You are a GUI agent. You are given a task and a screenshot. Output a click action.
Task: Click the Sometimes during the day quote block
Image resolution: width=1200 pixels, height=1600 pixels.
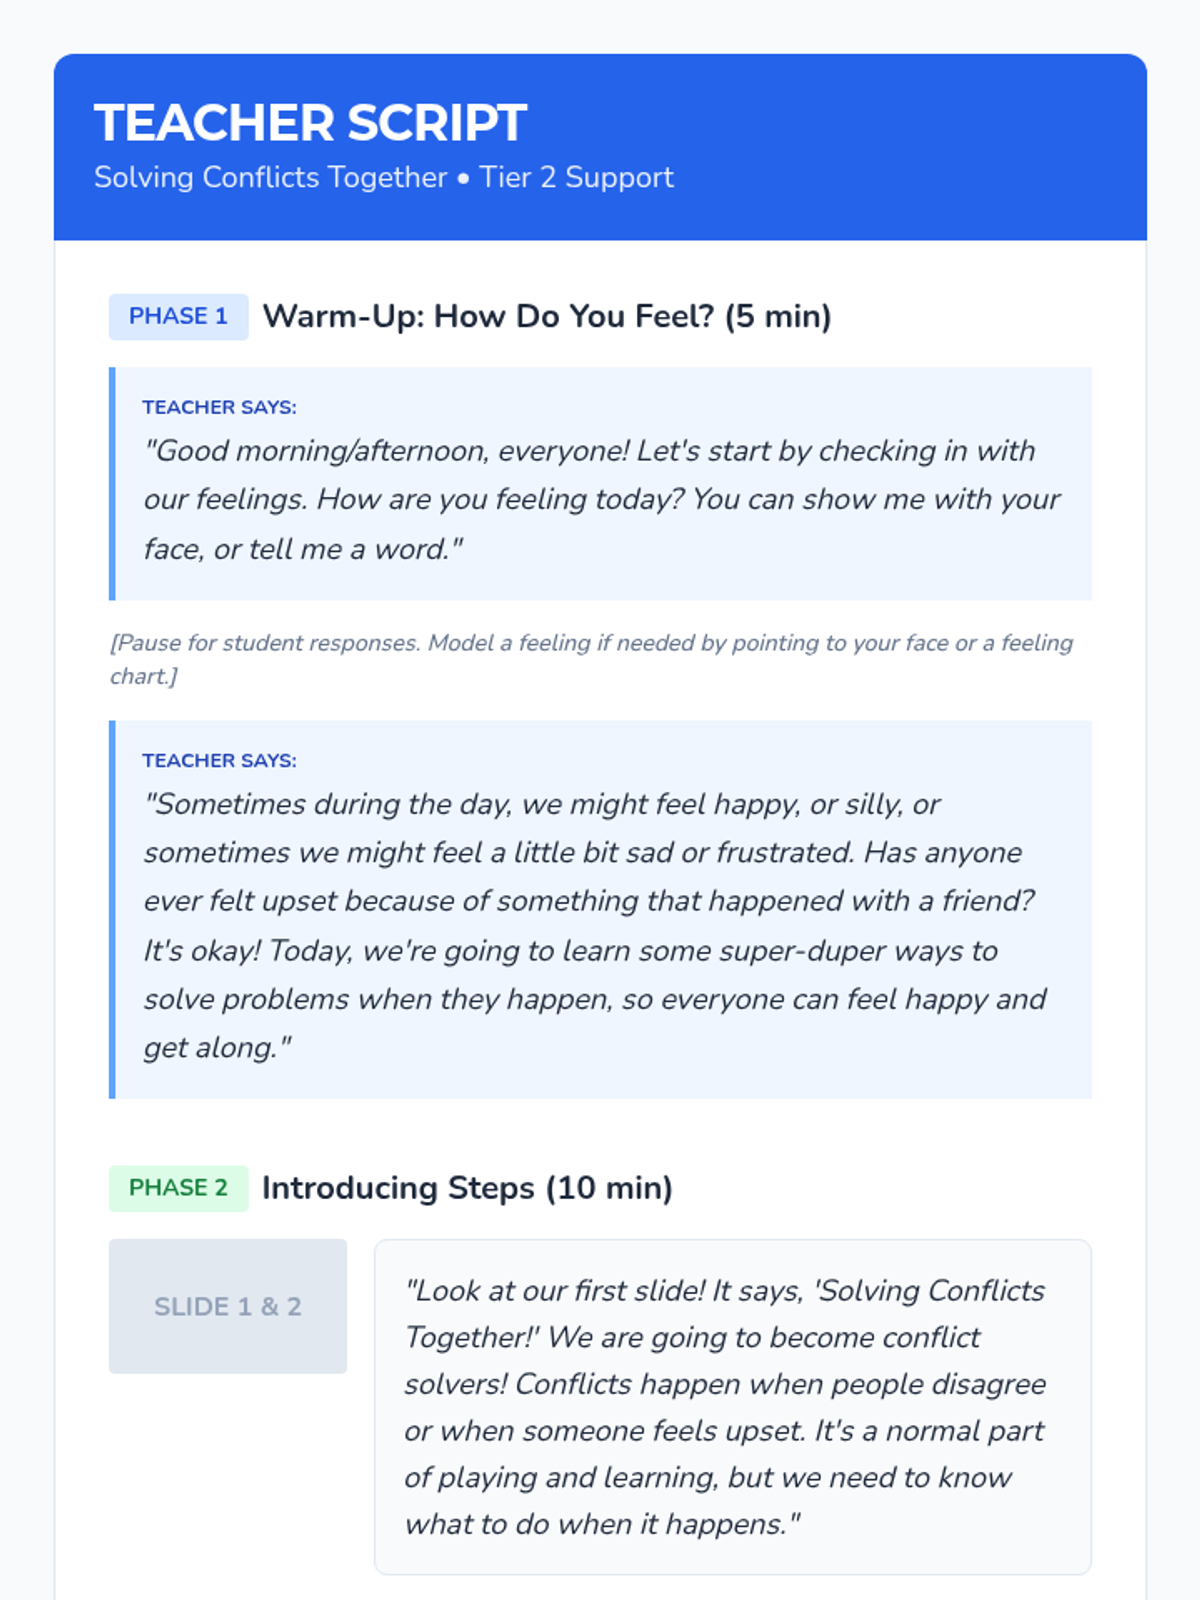(600, 925)
